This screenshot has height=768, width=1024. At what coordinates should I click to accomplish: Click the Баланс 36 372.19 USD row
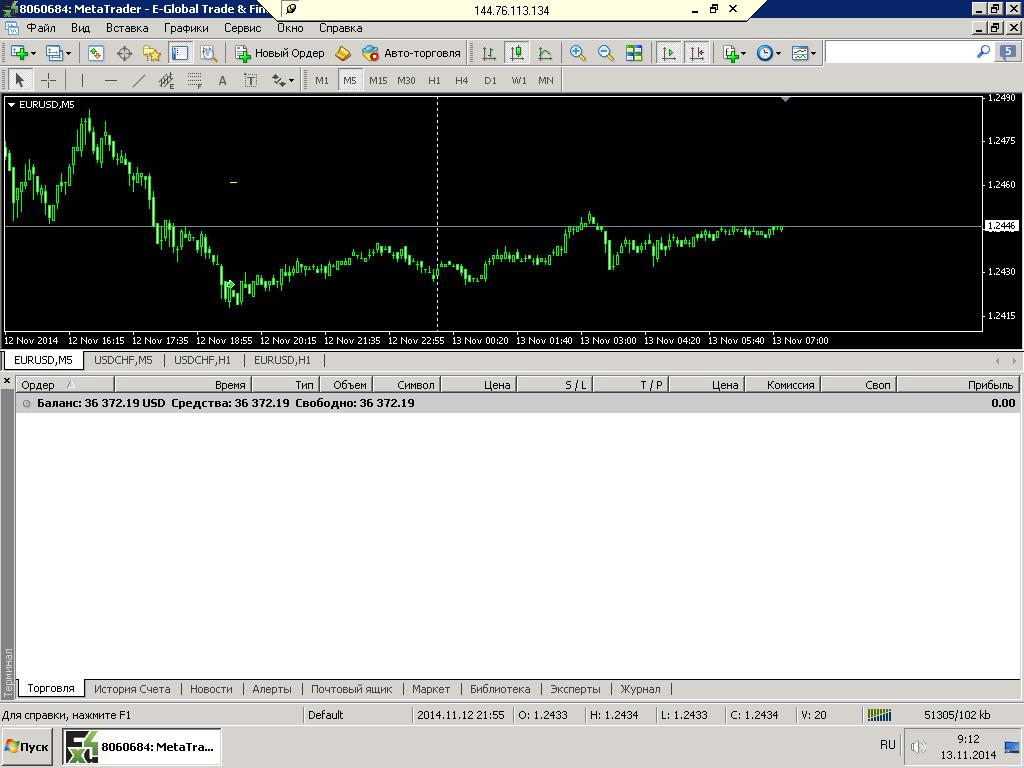517,403
